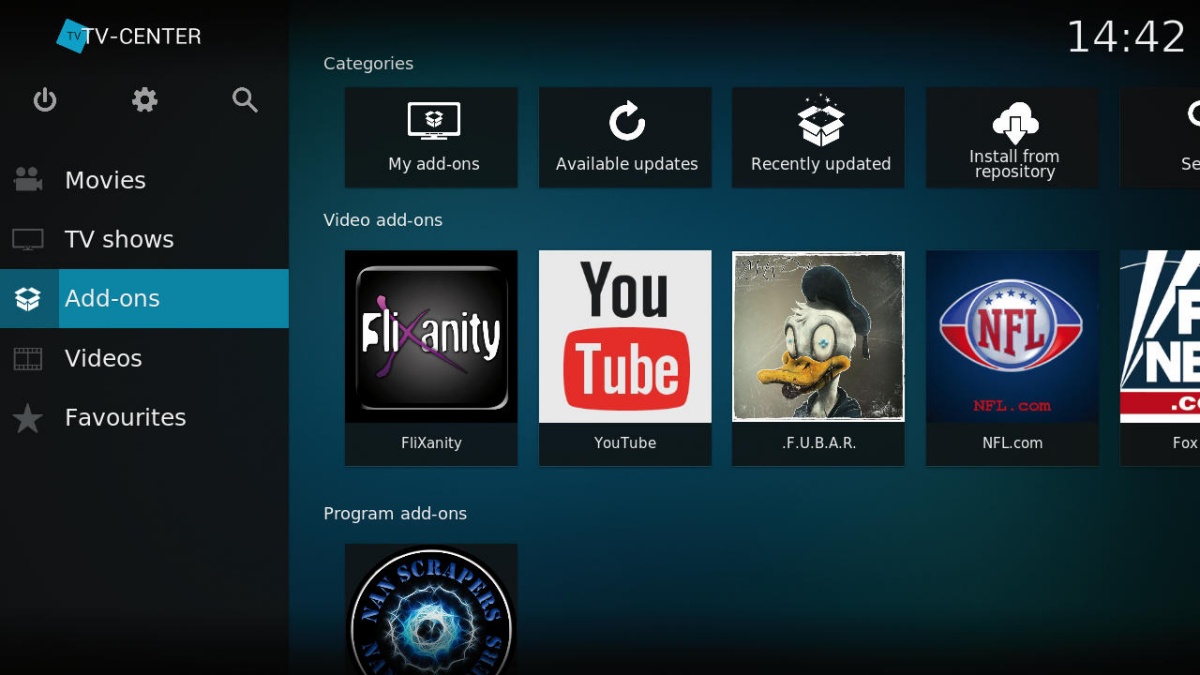Click the TV shows screen icon
Viewport: 1200px width, 675px height.
point(28,240)
